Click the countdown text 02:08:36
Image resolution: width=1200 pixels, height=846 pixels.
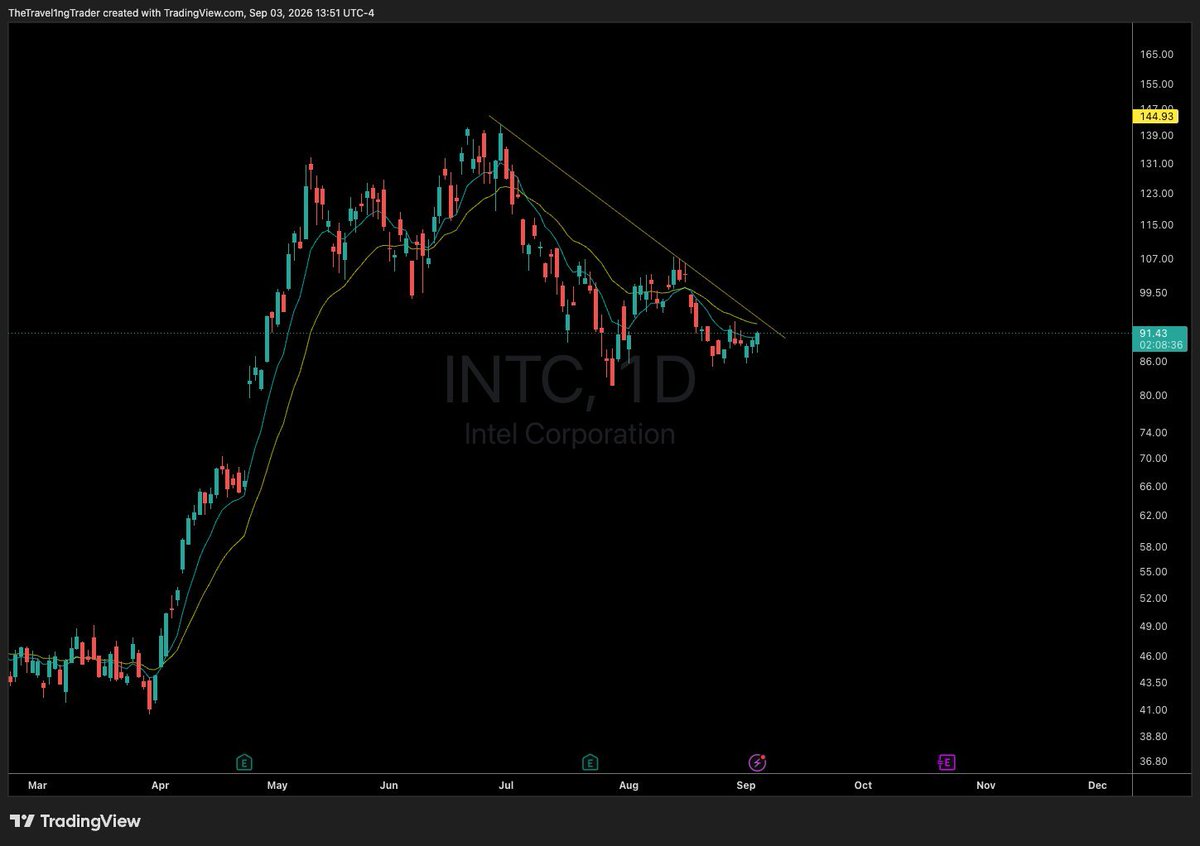coord(1159,345)
